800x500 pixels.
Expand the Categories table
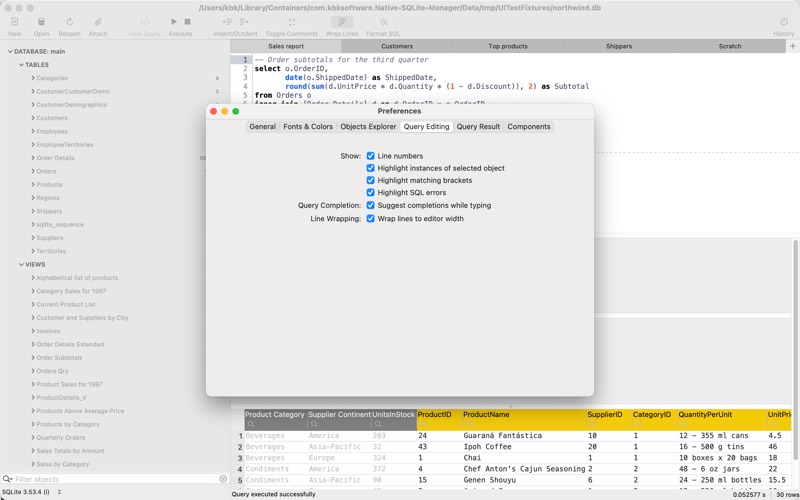point(33,78)
